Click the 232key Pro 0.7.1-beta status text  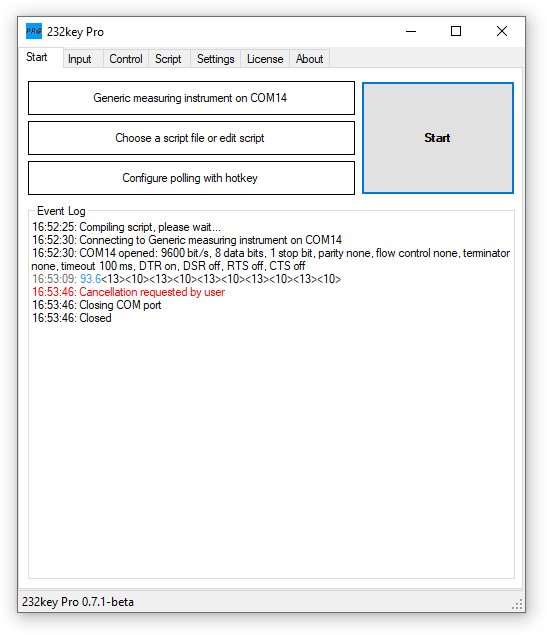tap(78, 602)
